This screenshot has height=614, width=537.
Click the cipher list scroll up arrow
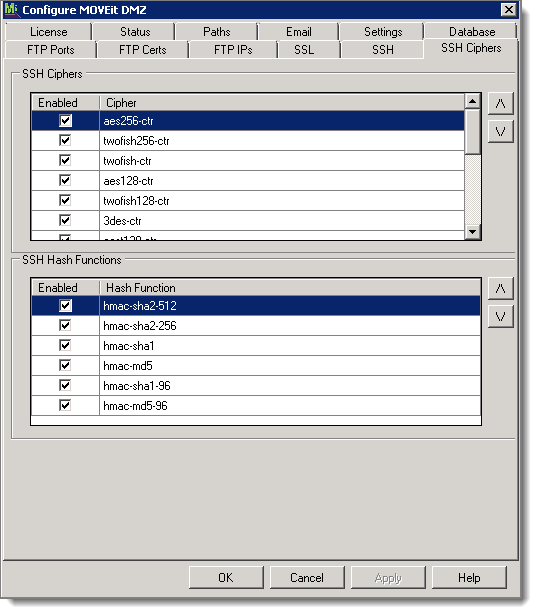click(x=472, y=101)
